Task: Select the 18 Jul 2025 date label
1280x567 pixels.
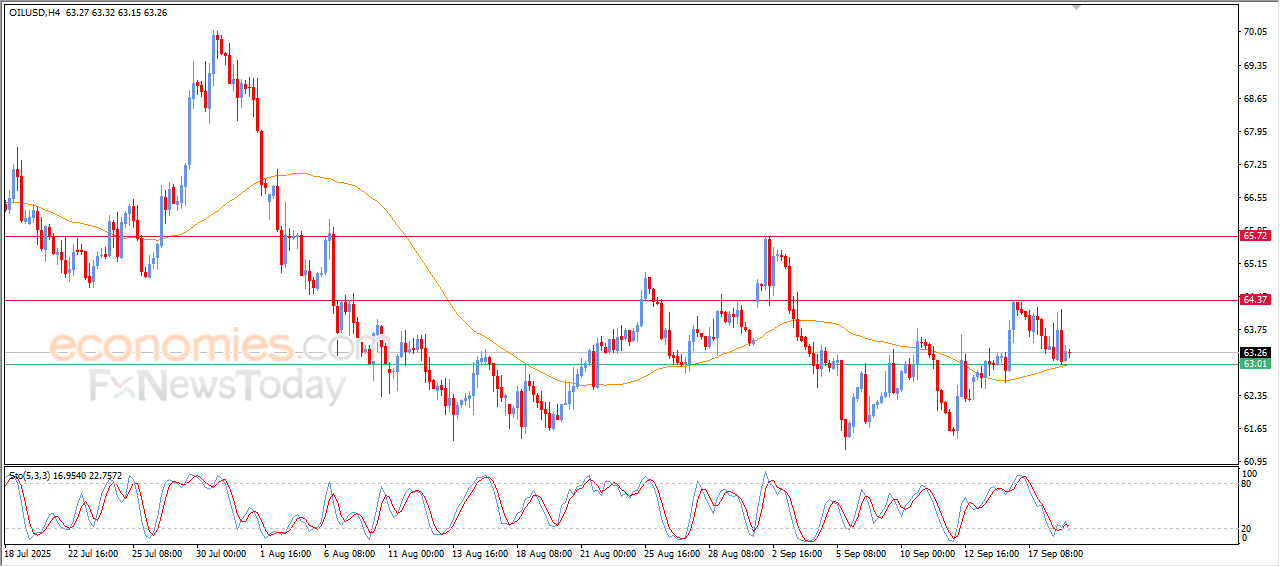Action: [26, 553]
